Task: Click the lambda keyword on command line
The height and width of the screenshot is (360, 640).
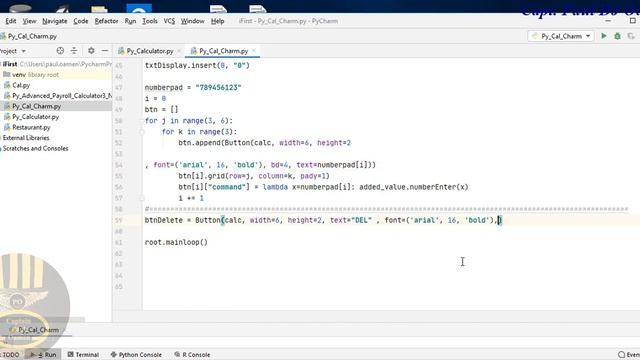Action: coord(275,187)
